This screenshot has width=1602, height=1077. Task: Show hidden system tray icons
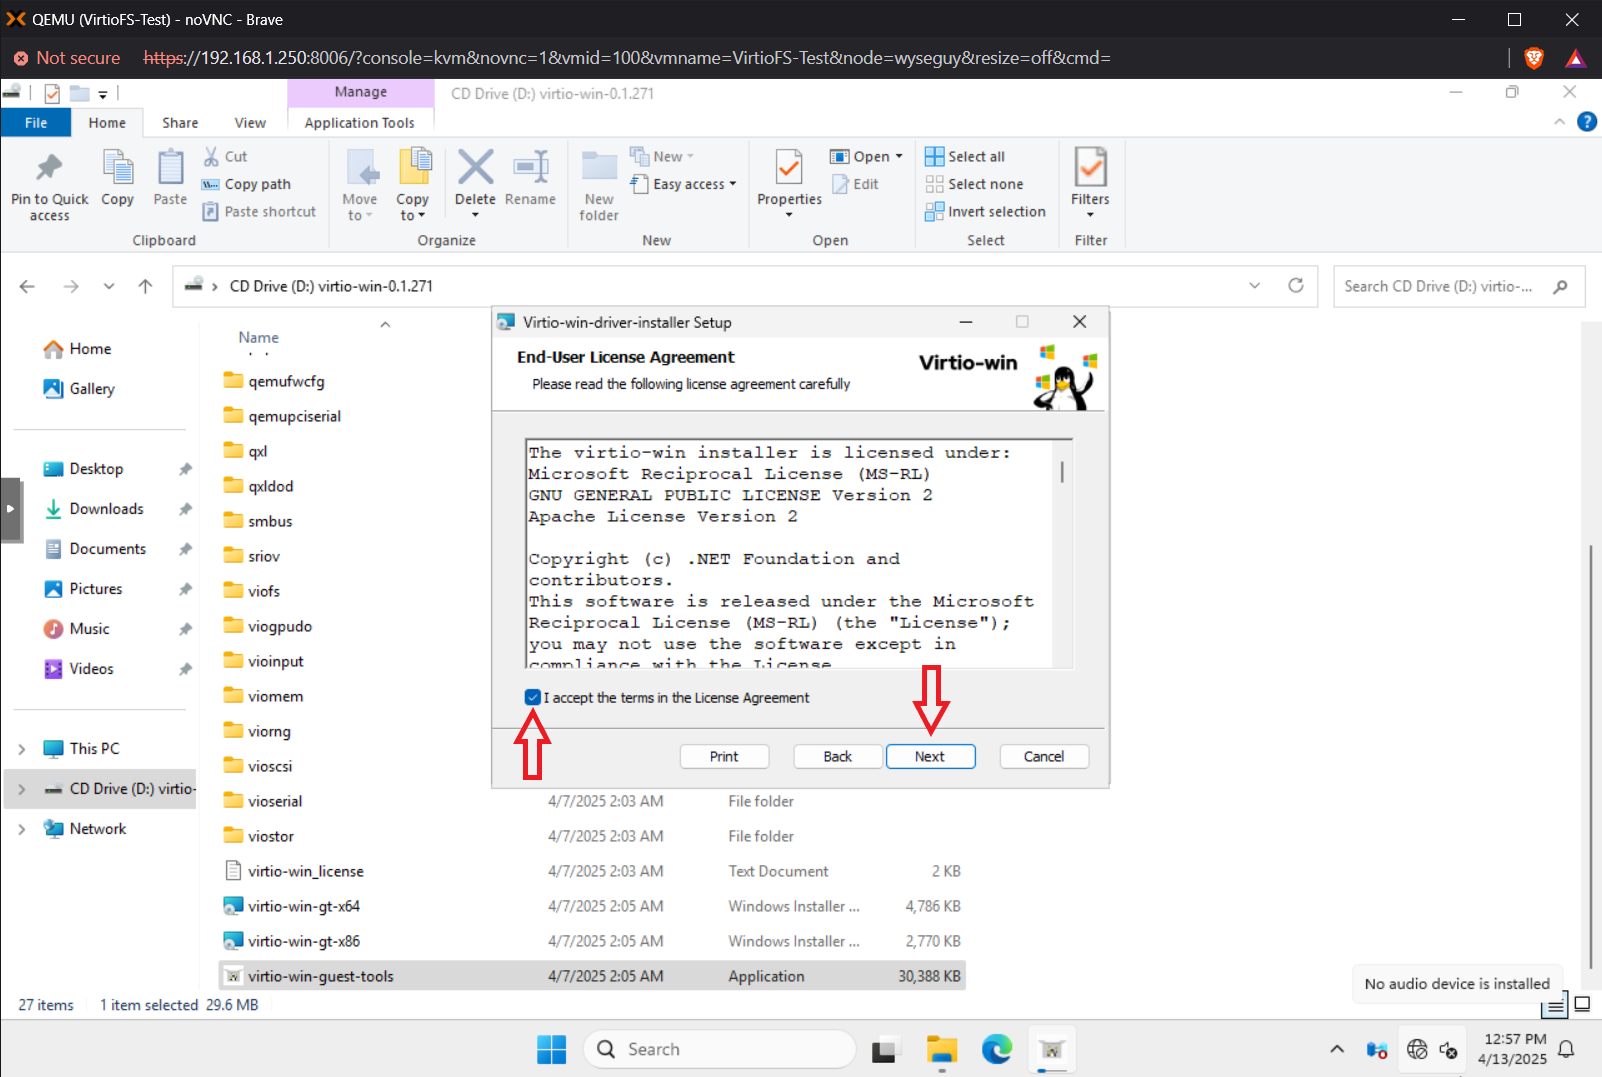pos(1337,1049)
